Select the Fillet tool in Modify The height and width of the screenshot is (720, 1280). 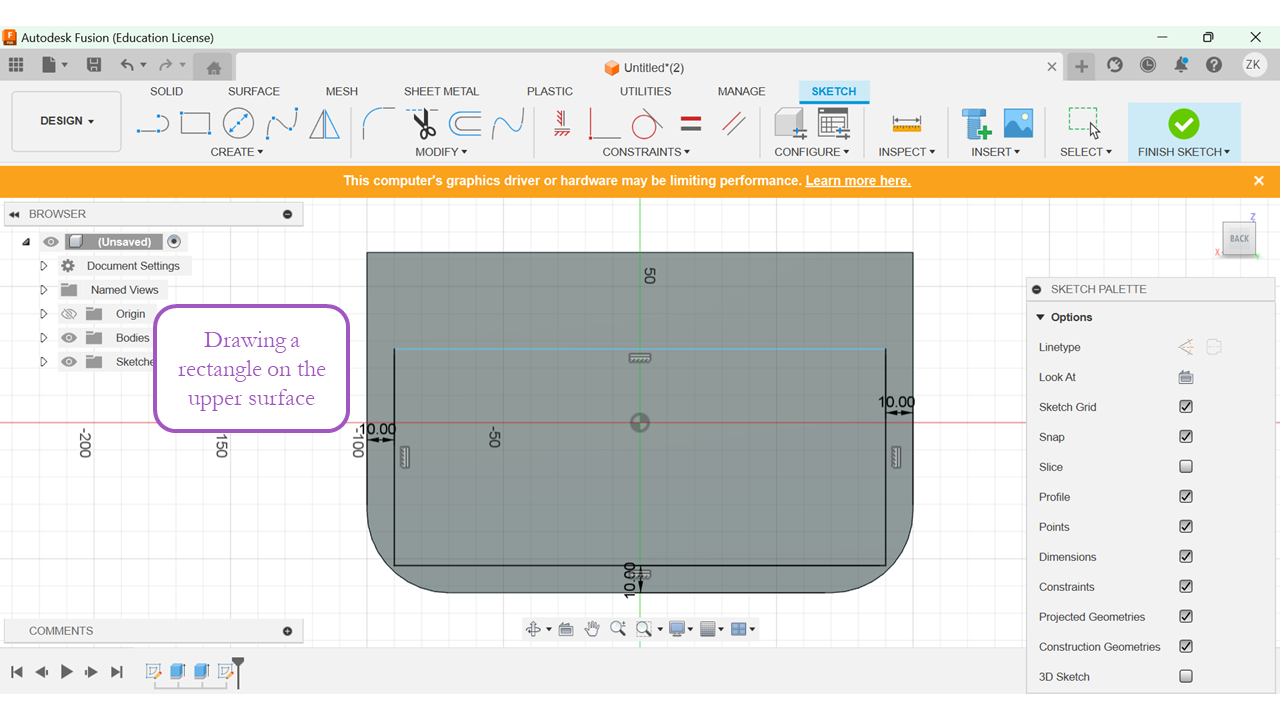coord(378,124)
